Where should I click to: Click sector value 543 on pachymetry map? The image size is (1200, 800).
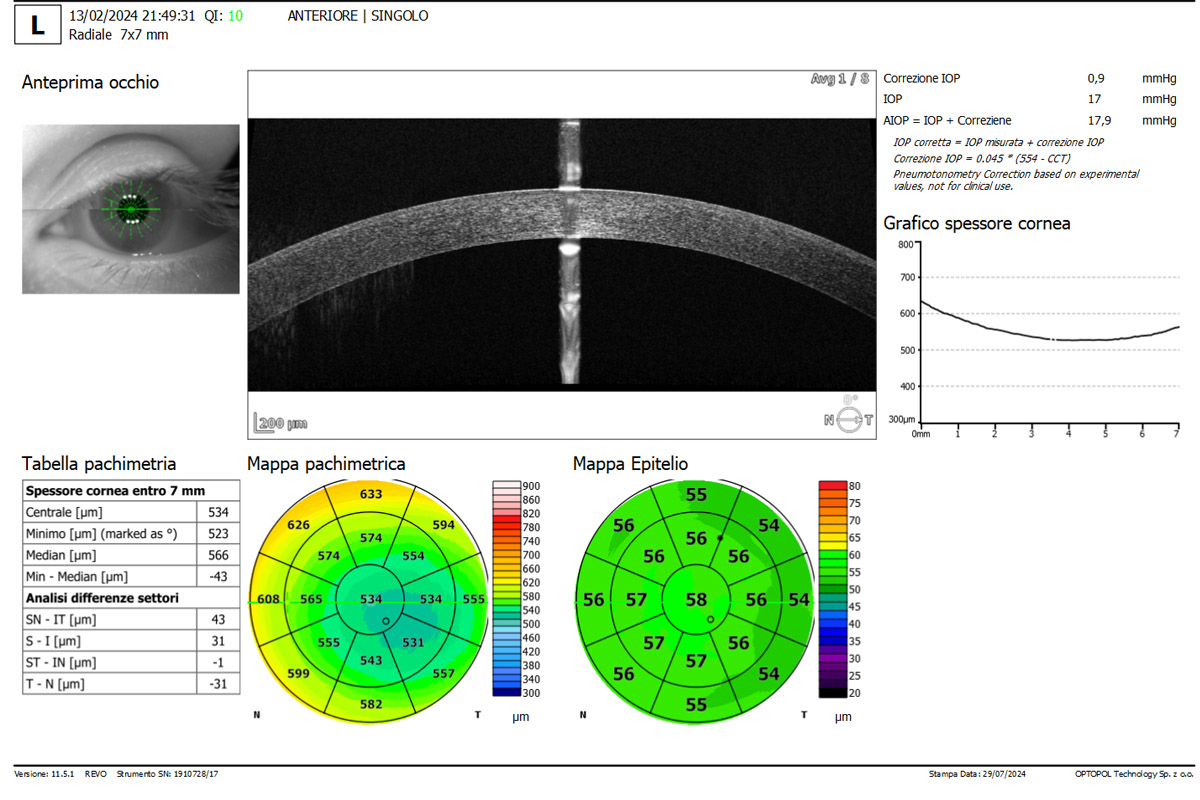pyautogui.click(x=370, y=661)
